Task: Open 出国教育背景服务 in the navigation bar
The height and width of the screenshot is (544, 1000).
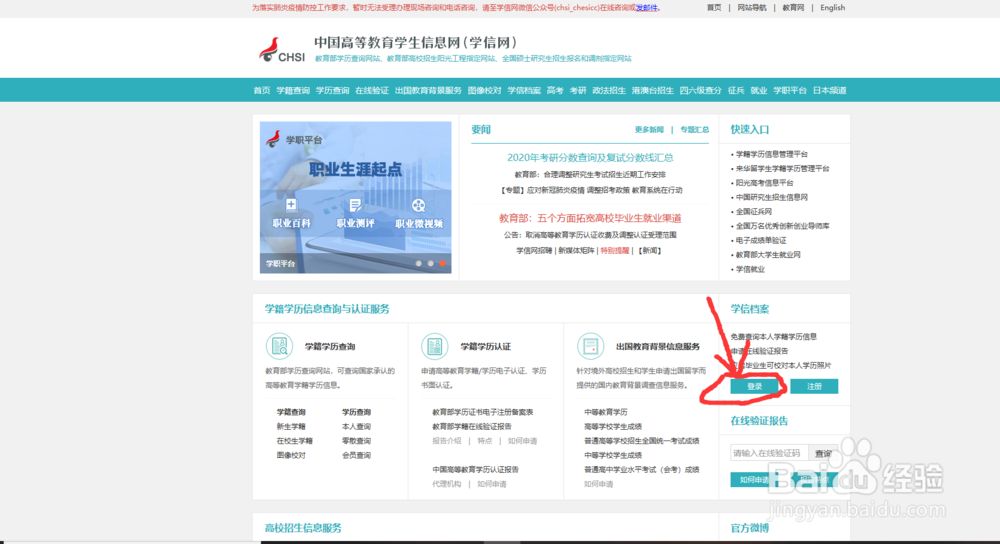Action: click(428, 91)
